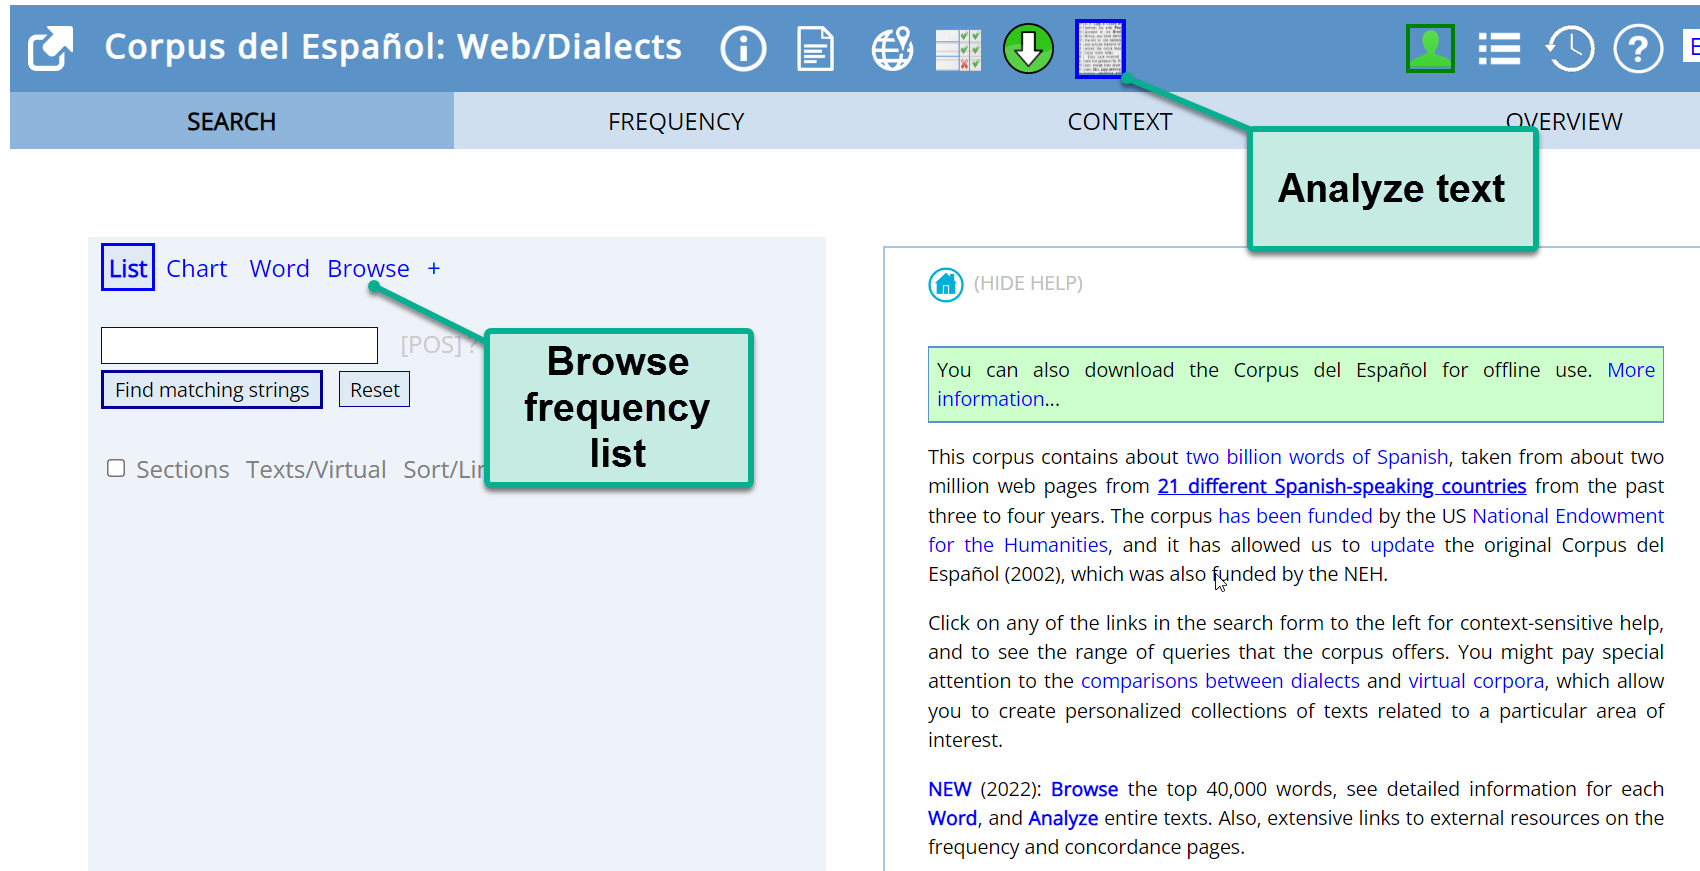
Task: Open the Sections options label
Action: point(183,469)
